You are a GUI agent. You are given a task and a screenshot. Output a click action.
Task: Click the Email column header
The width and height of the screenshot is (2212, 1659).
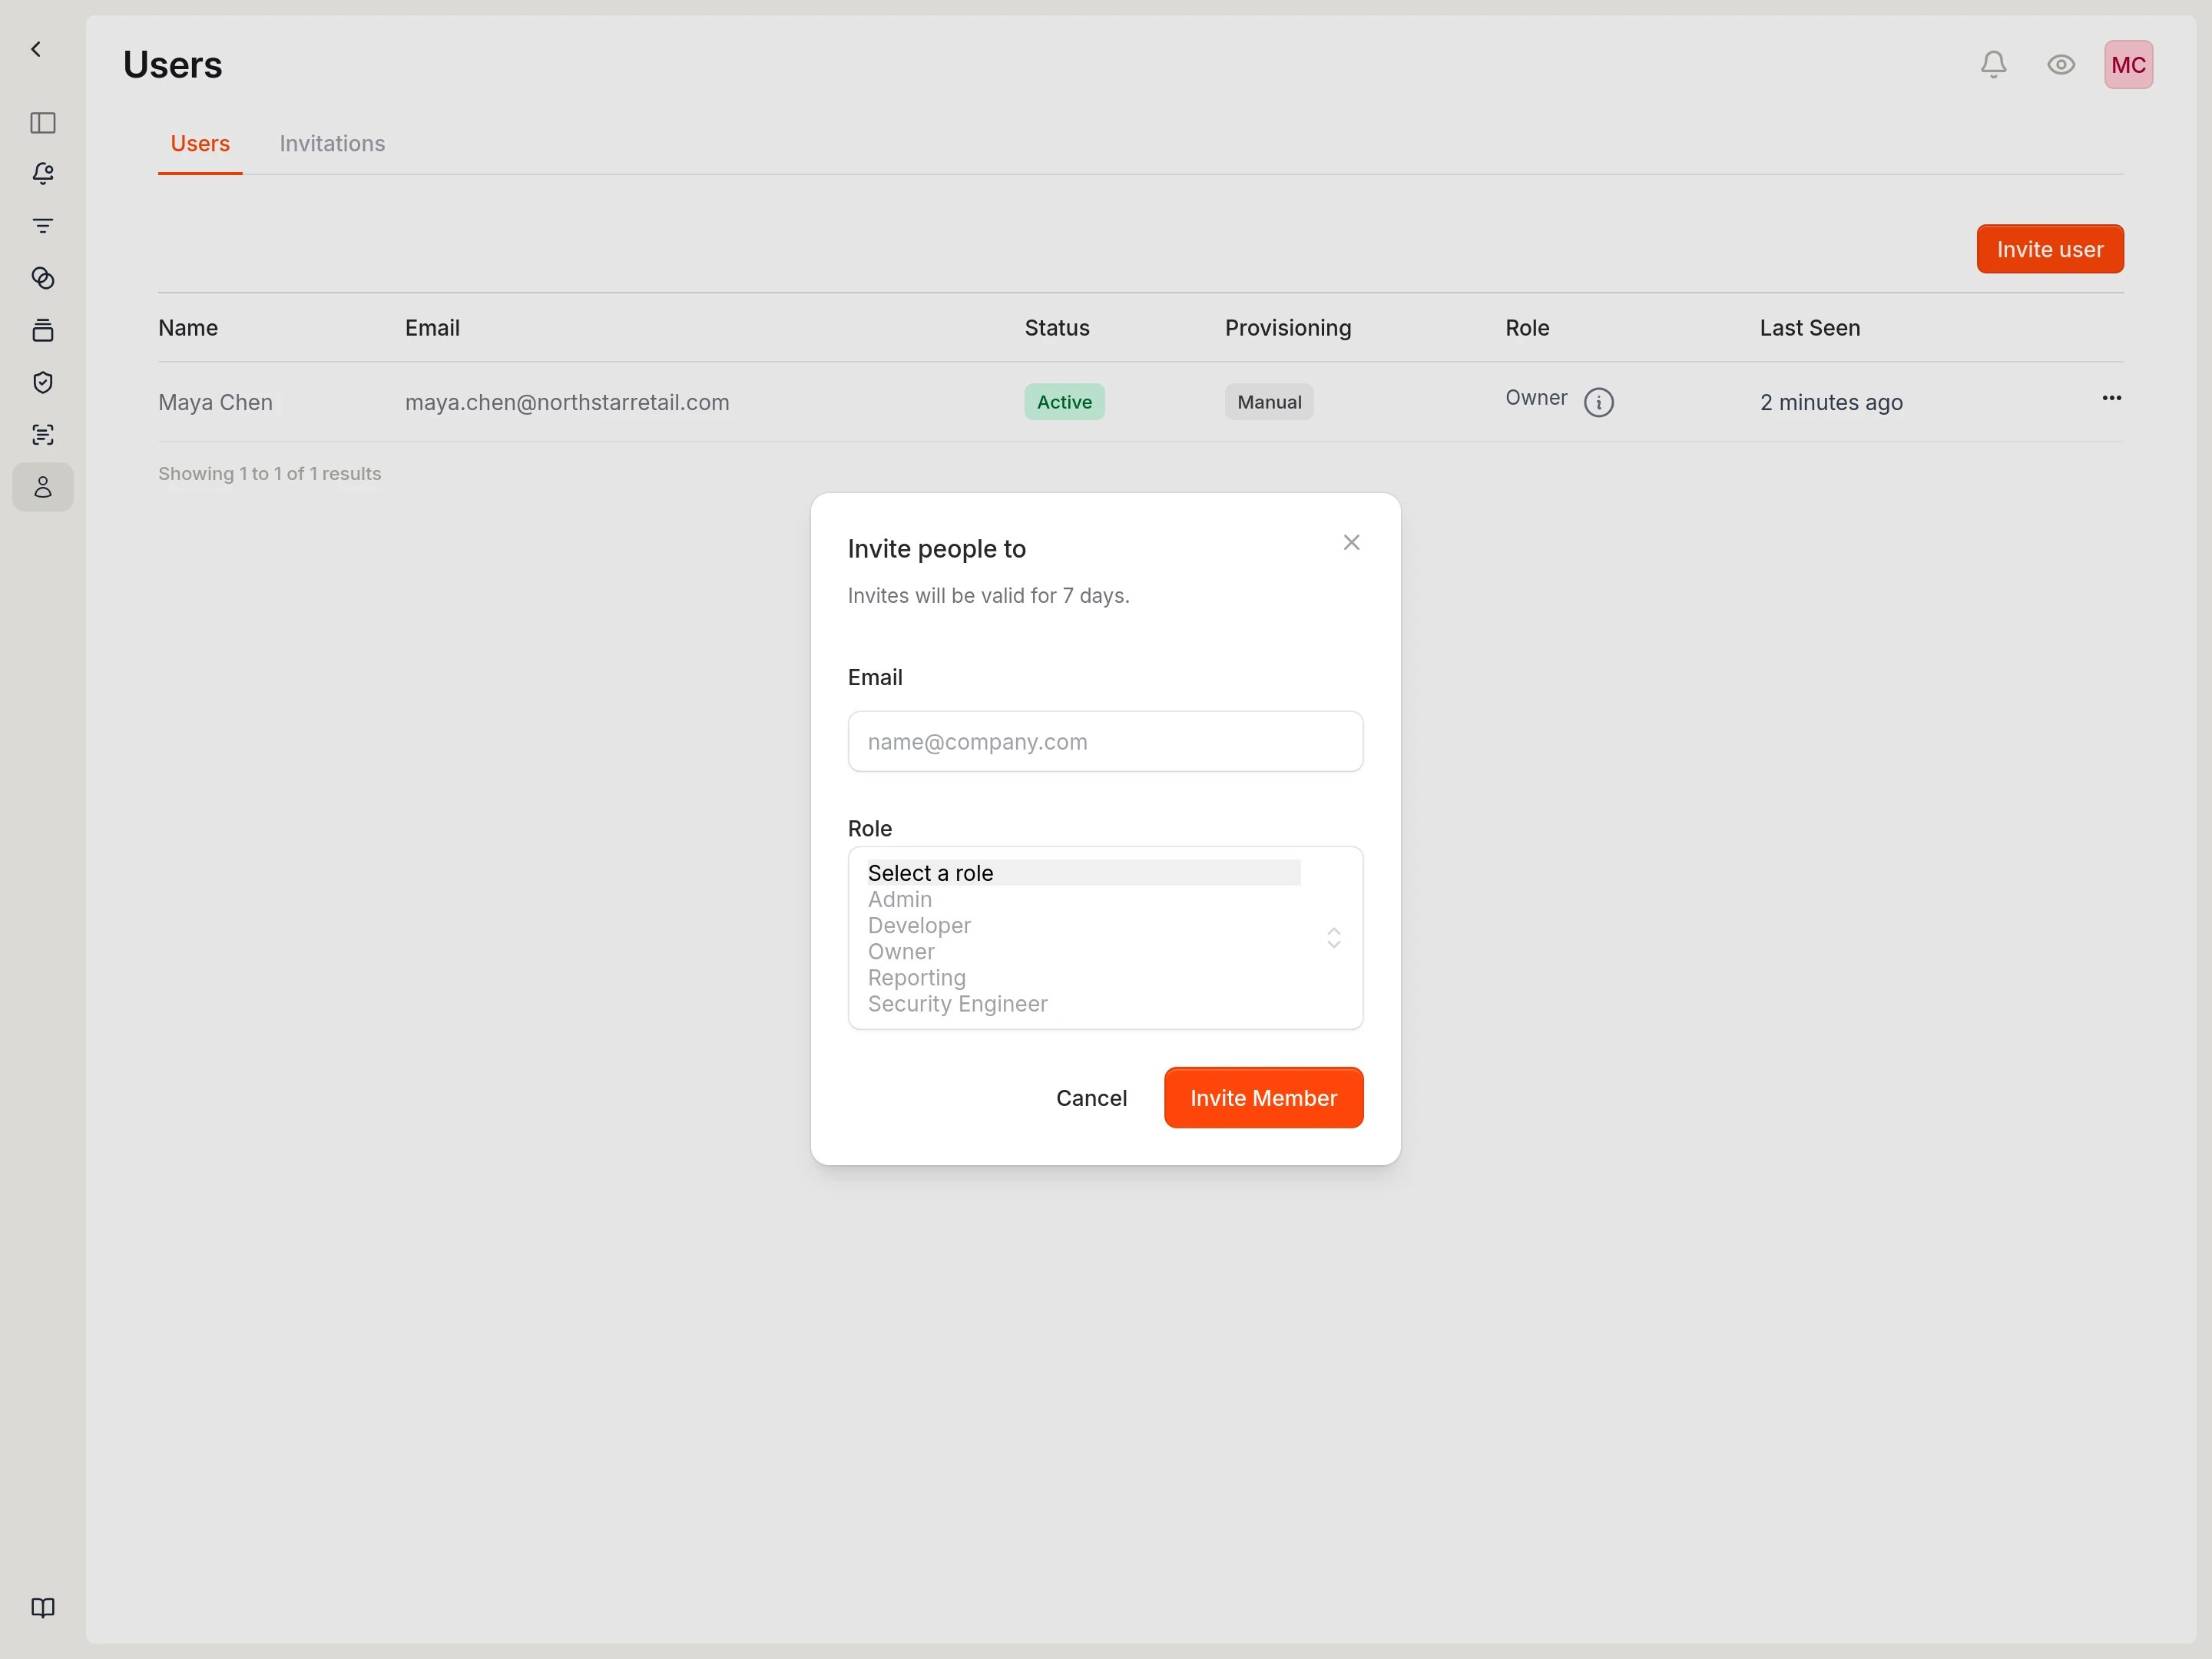point(432,328)
